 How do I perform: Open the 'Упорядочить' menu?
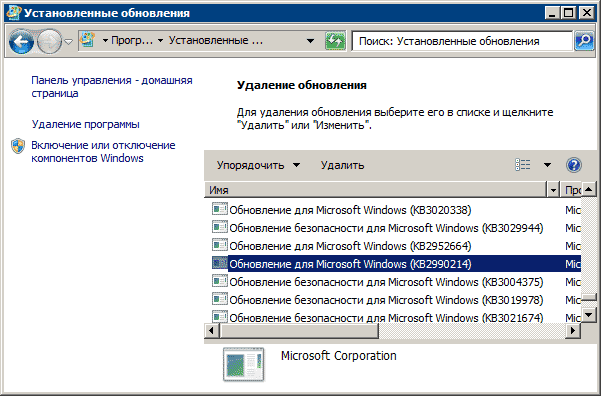tap(258, 165)
